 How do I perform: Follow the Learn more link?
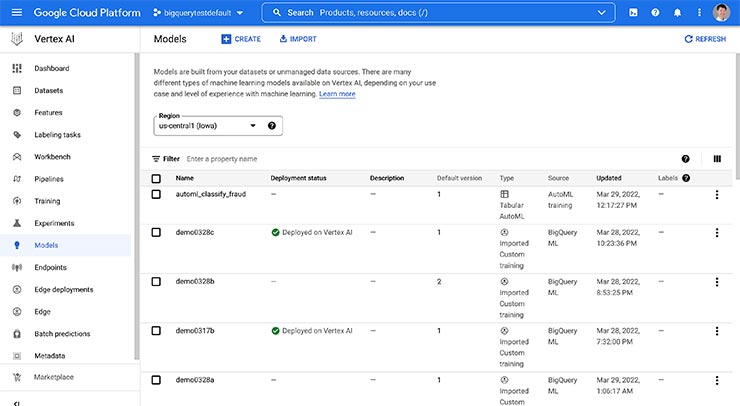coord(337,94)
